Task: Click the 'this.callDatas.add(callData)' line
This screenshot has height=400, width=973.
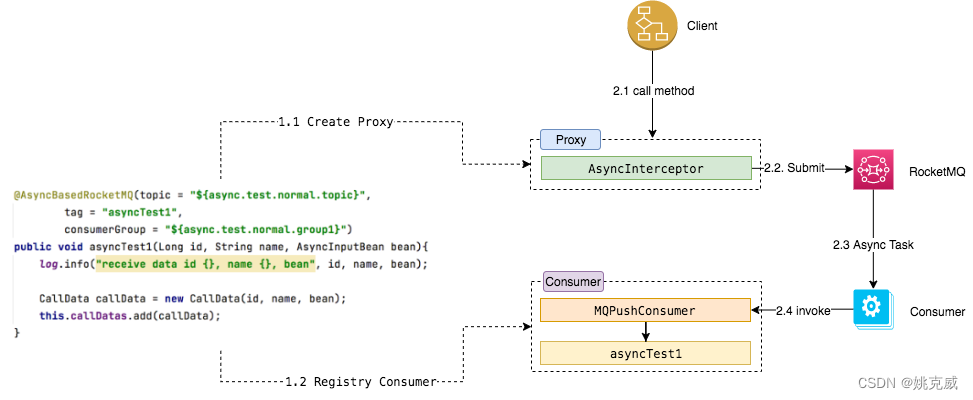Action: [130, 316]
